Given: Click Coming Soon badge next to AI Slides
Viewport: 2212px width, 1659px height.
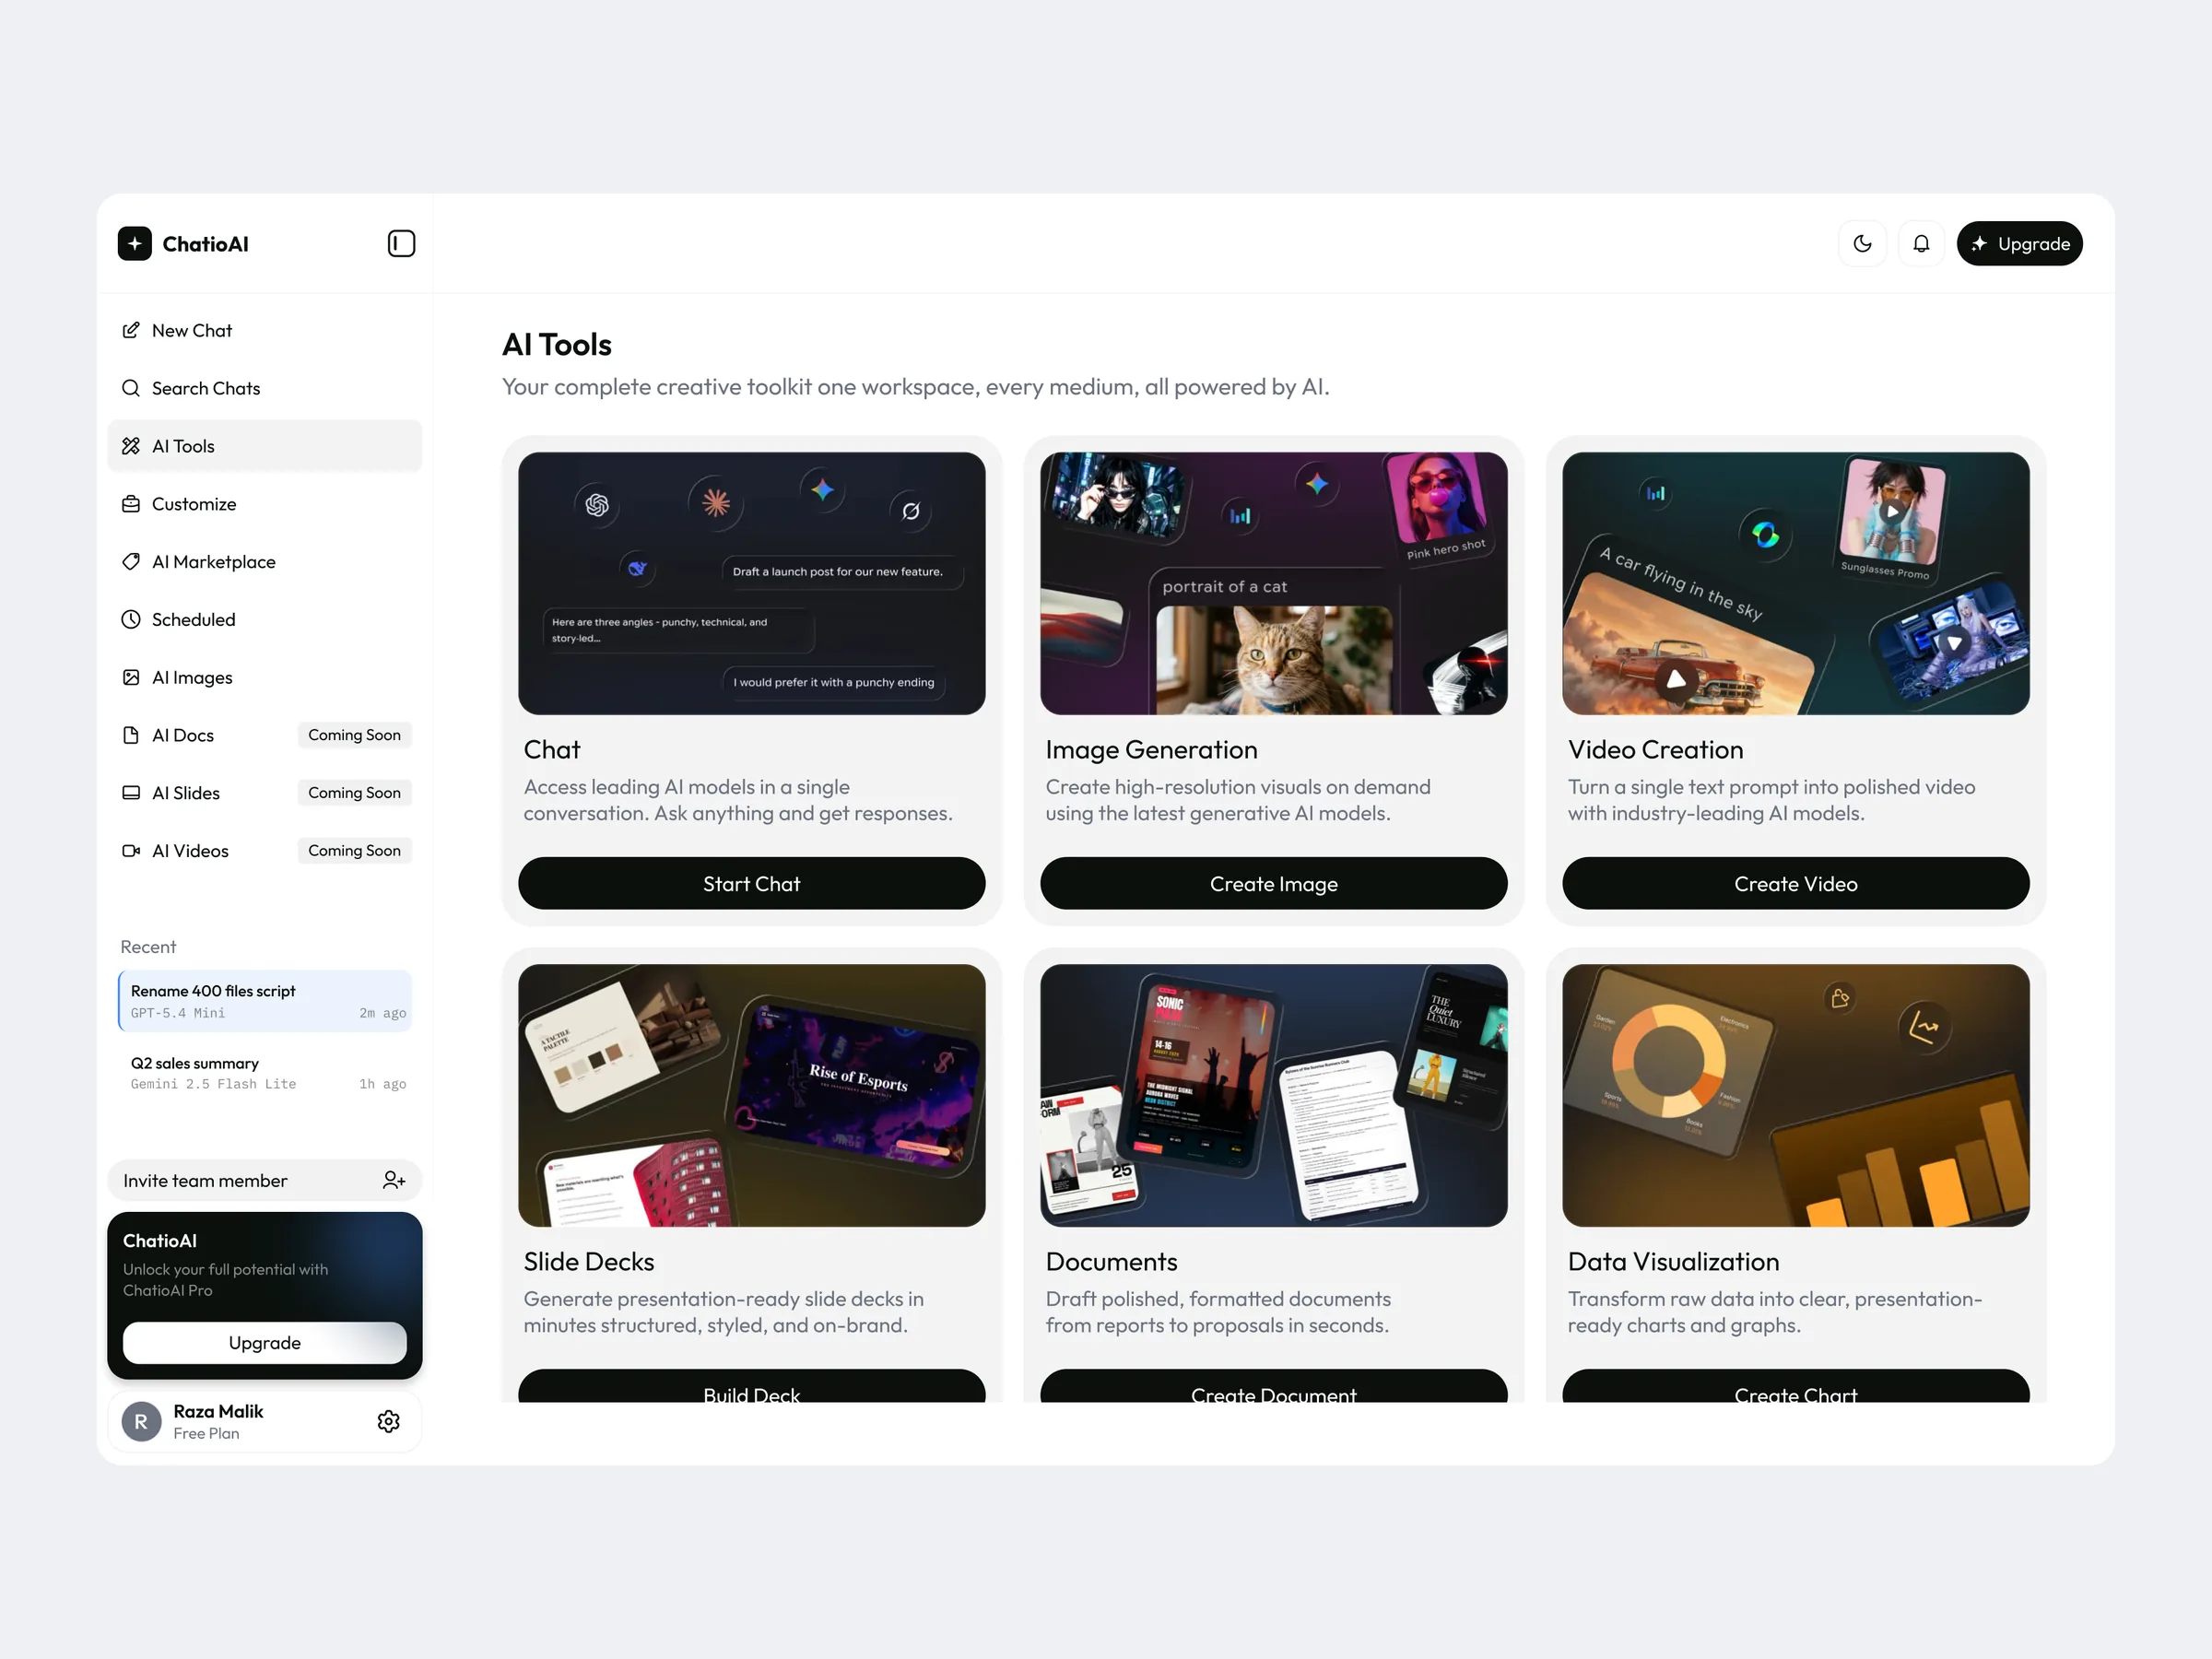Looking at the screenshot, I should pyautogui.click(x=354, y=793).
